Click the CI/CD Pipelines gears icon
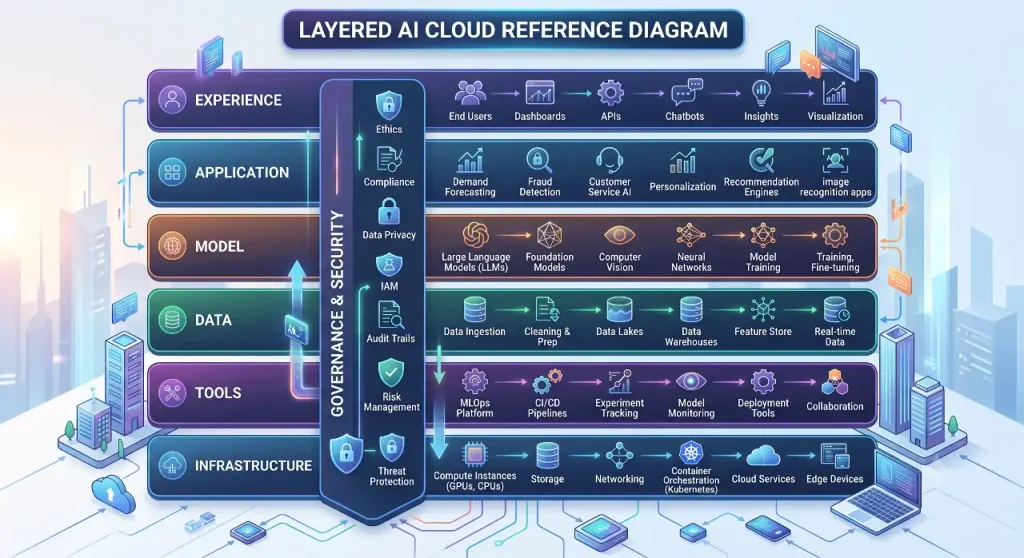 click(547, 382)
